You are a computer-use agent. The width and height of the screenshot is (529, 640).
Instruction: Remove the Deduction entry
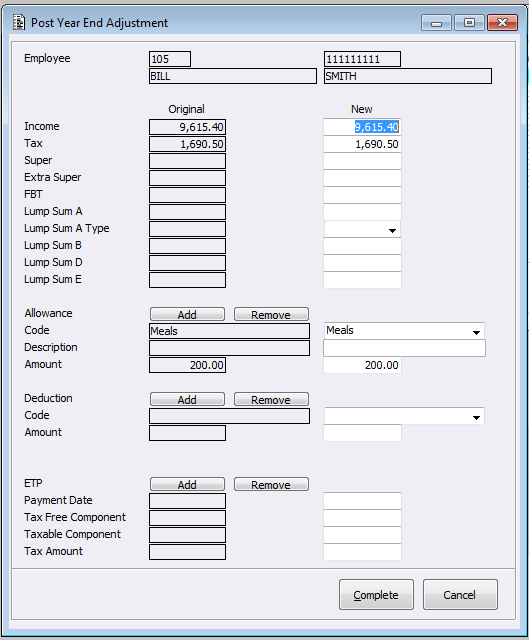coord(271,399)
